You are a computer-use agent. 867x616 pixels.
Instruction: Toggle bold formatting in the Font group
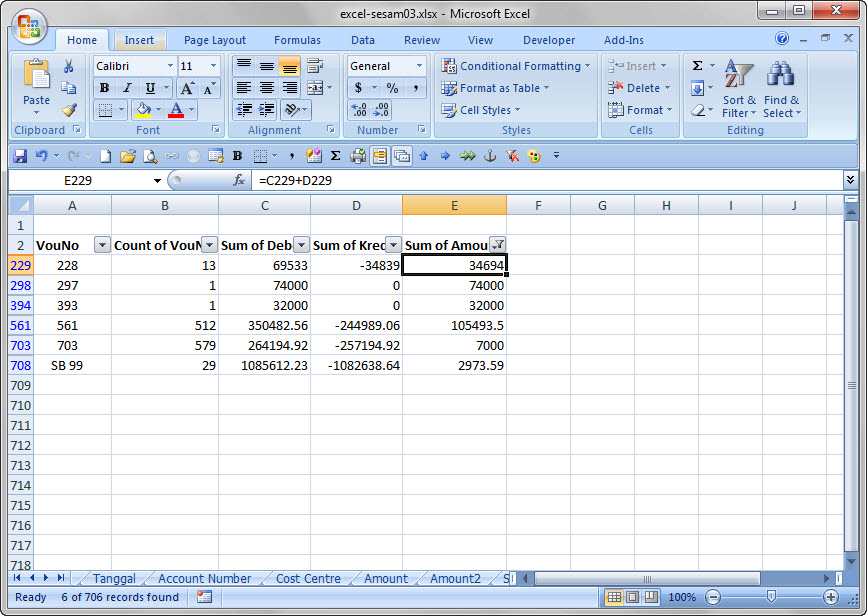point(103,88)
